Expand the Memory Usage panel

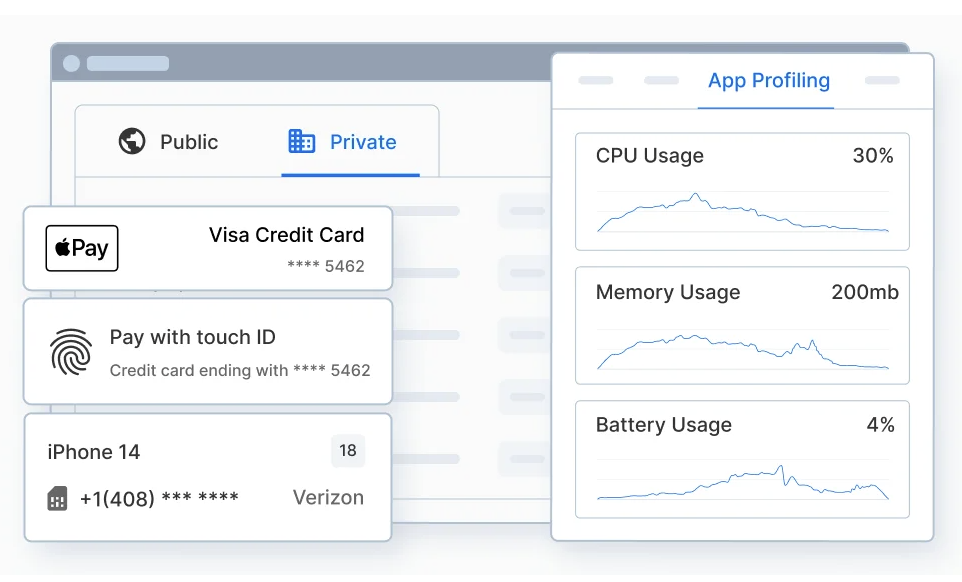point(742,325)
